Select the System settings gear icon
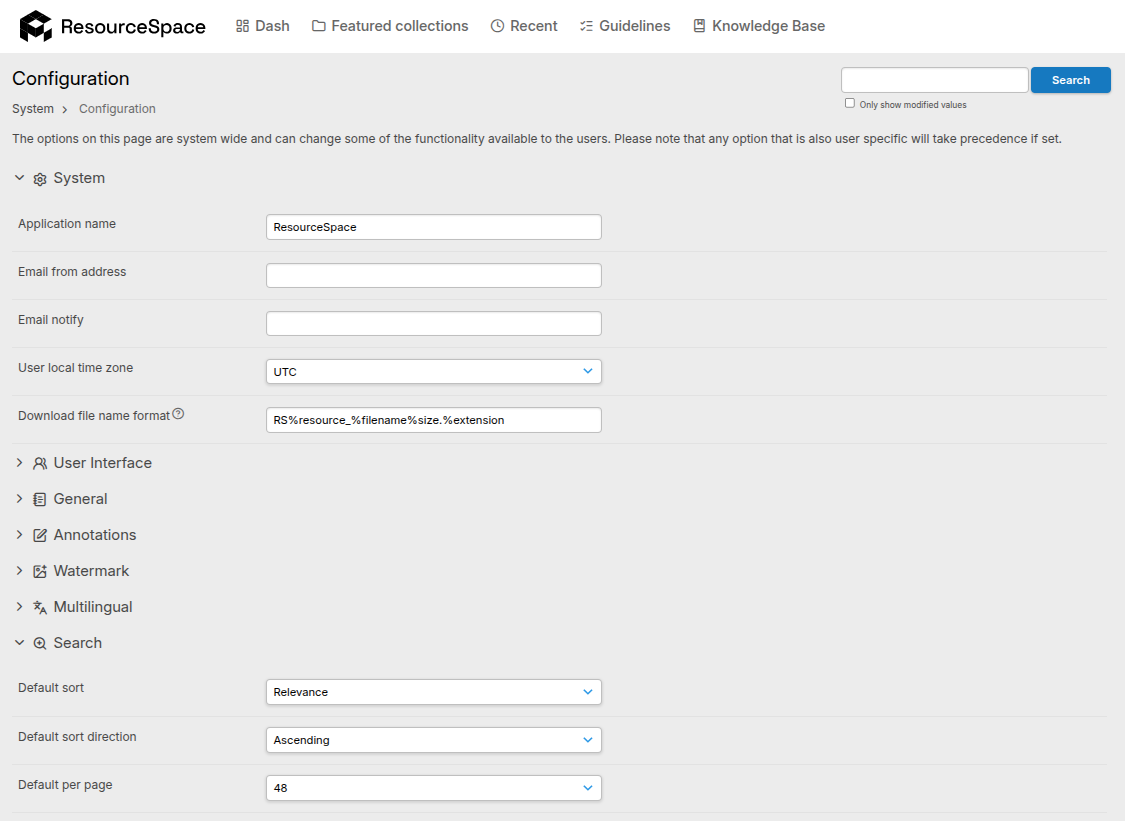Screen dimensions: 1125x821 pyautogui.click(x=41, y=177)
